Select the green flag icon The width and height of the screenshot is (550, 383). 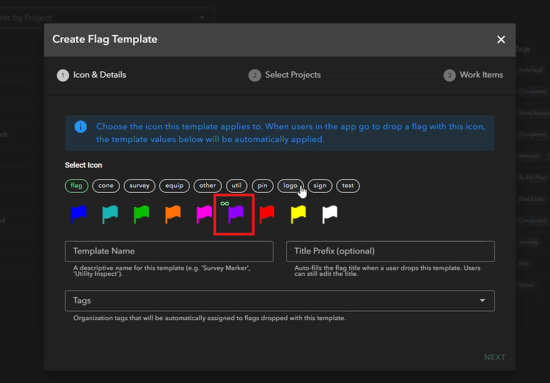(141, 214)
